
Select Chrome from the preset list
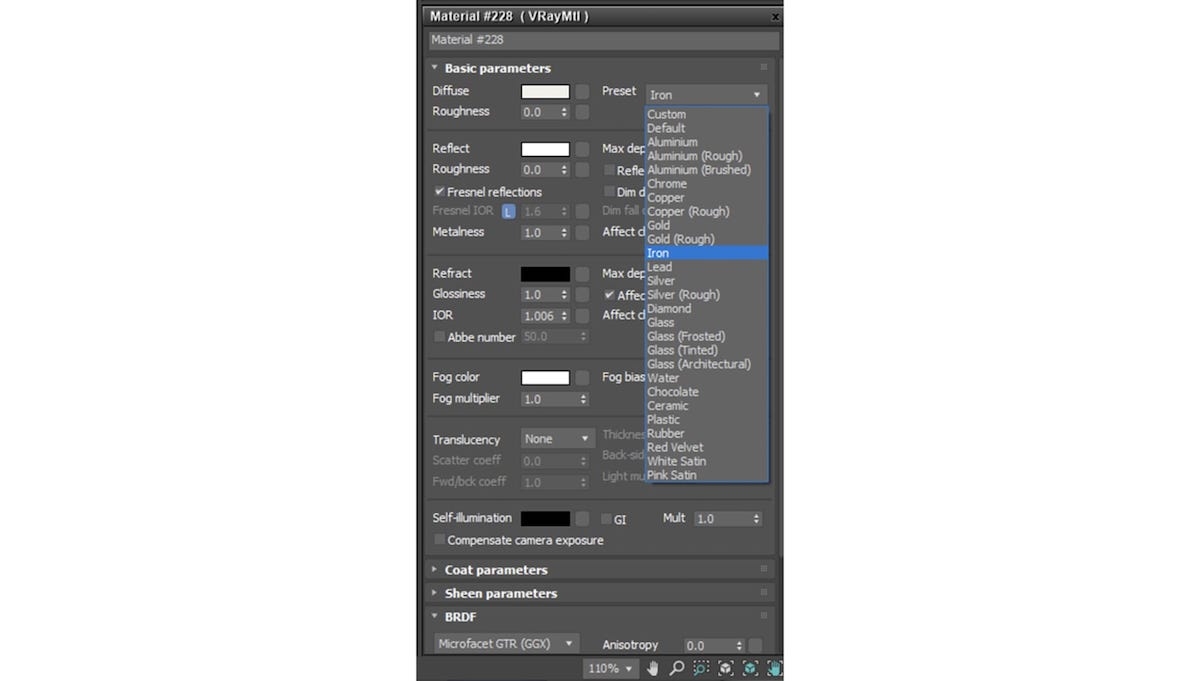[x=667, y=183]
